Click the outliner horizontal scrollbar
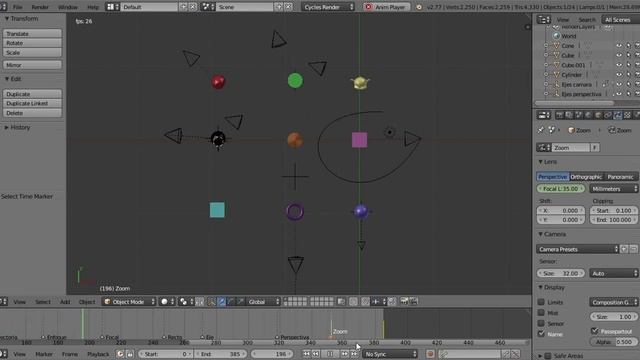This screenshot has width=640, height=360. point(575,103)
